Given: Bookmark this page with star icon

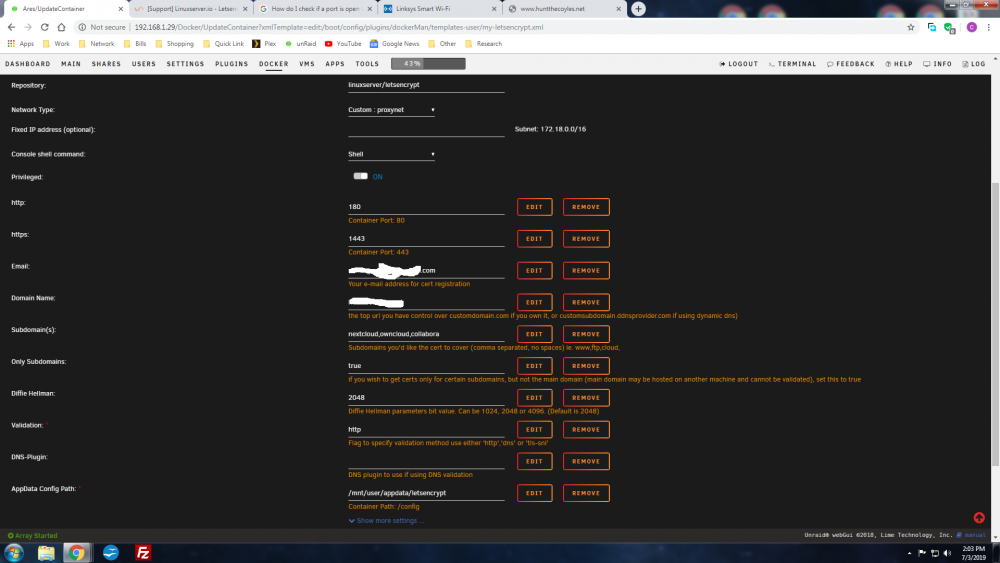Looking at the screenshot, I should (x=911, y=27).
